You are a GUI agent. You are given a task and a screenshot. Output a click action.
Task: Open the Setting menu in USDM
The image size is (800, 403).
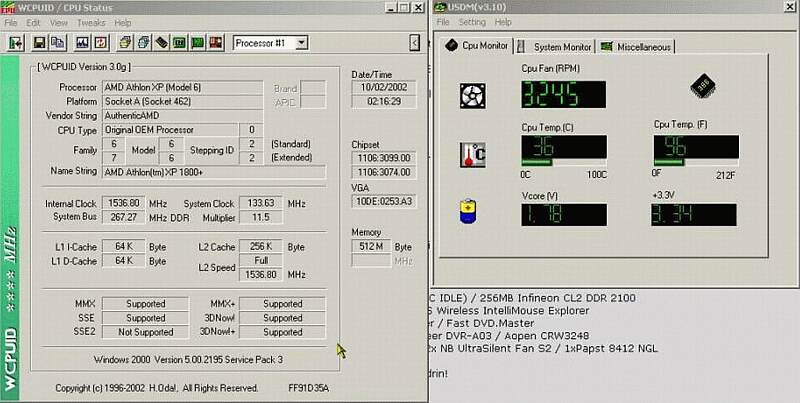pyautogui.click(x=472, y=22)
